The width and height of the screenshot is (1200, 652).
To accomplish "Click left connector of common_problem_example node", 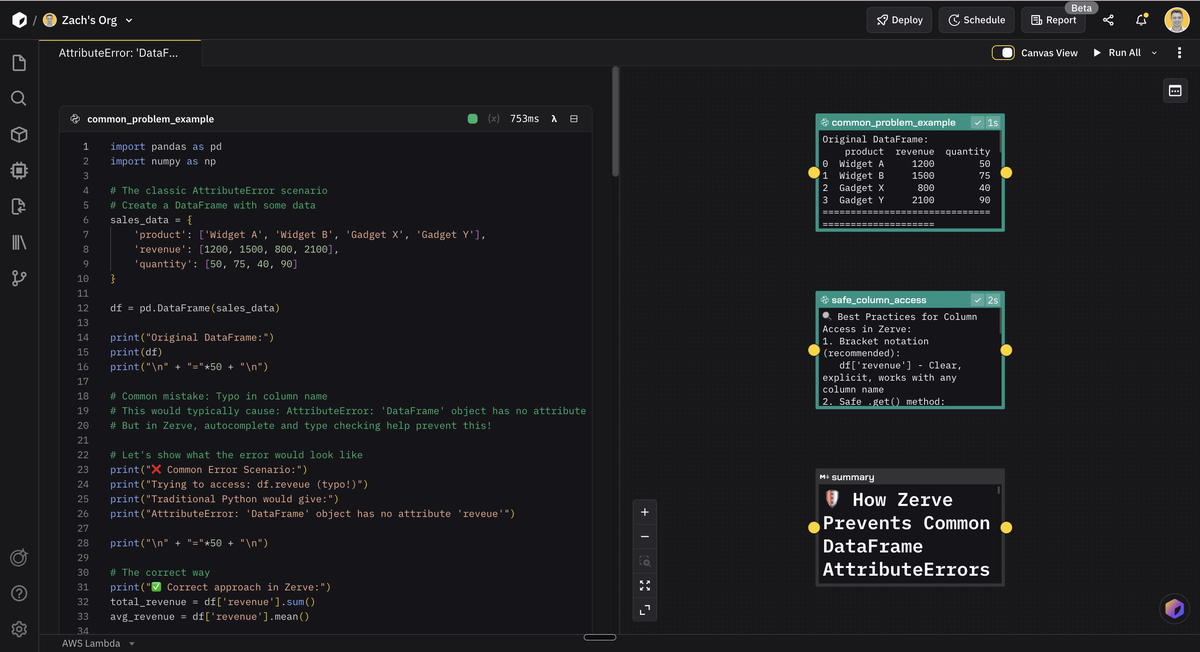I will pos(814,173).
